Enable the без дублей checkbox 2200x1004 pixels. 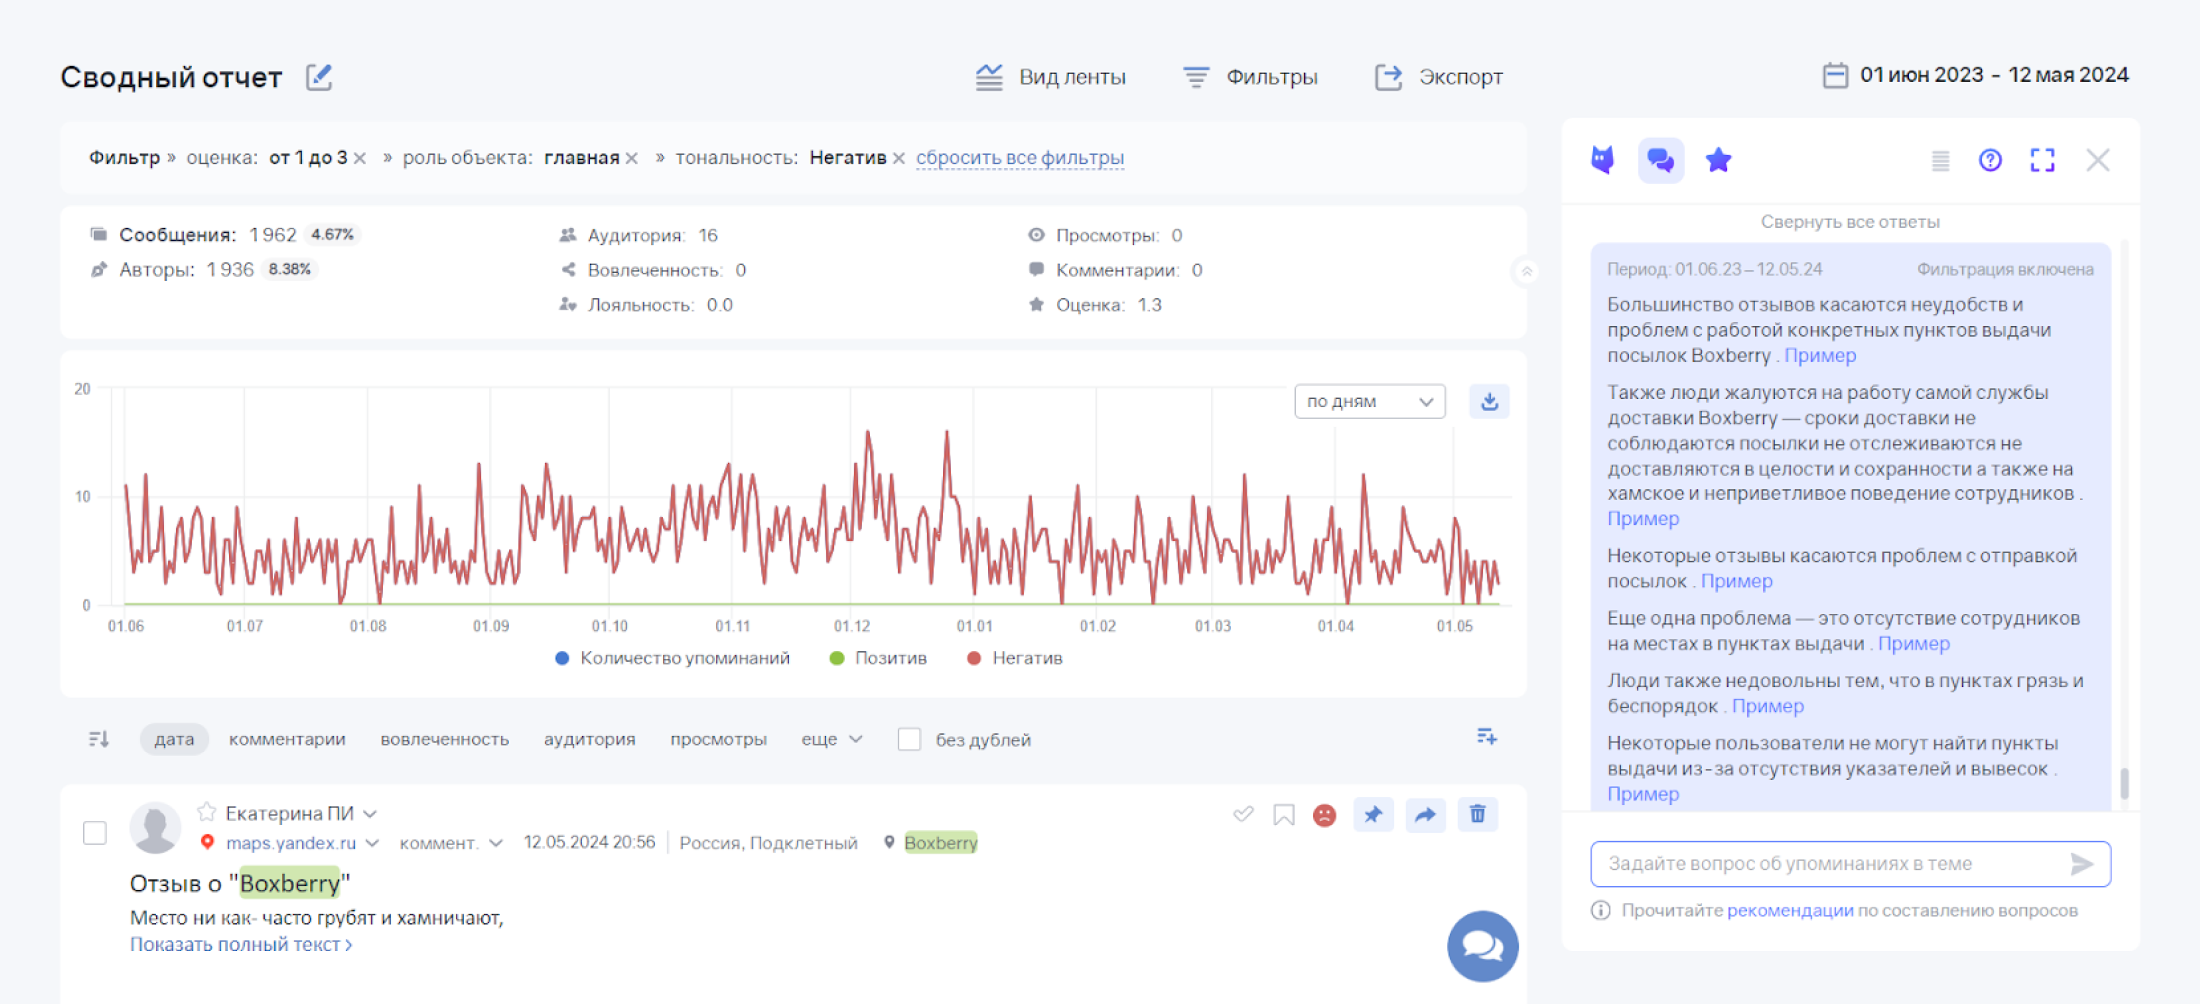coord(909,739)
